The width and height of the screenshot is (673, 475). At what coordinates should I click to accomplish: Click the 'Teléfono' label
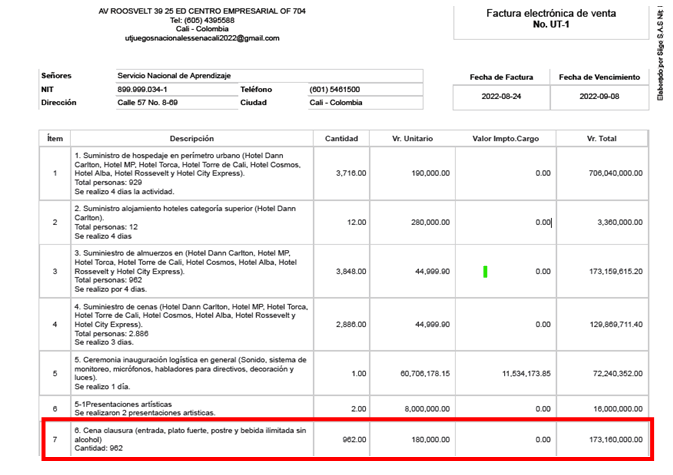pyautogui.click(x=256, y=89)
